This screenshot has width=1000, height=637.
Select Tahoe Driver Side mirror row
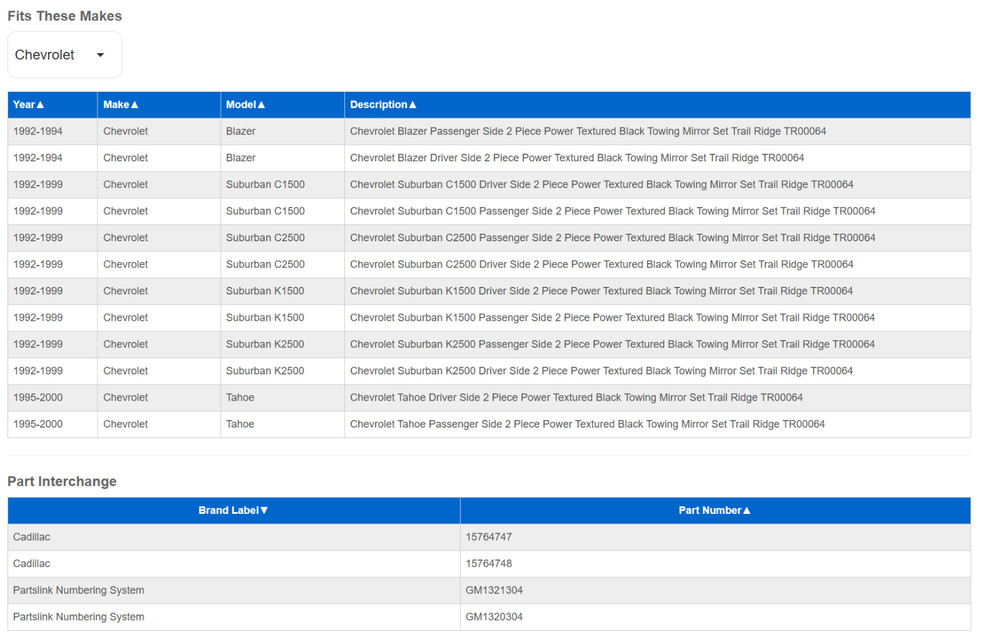click(x=576, y=398)
